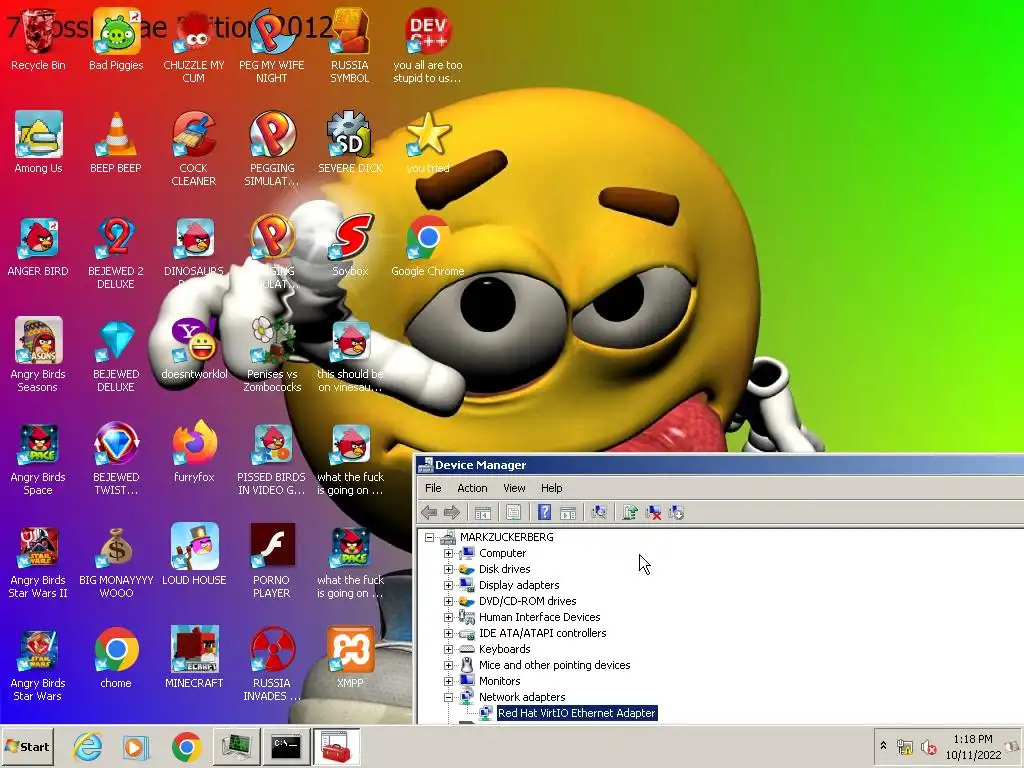Select the chome desktop shortcut
Screen dimensions: 1024x768
point(116,657)
